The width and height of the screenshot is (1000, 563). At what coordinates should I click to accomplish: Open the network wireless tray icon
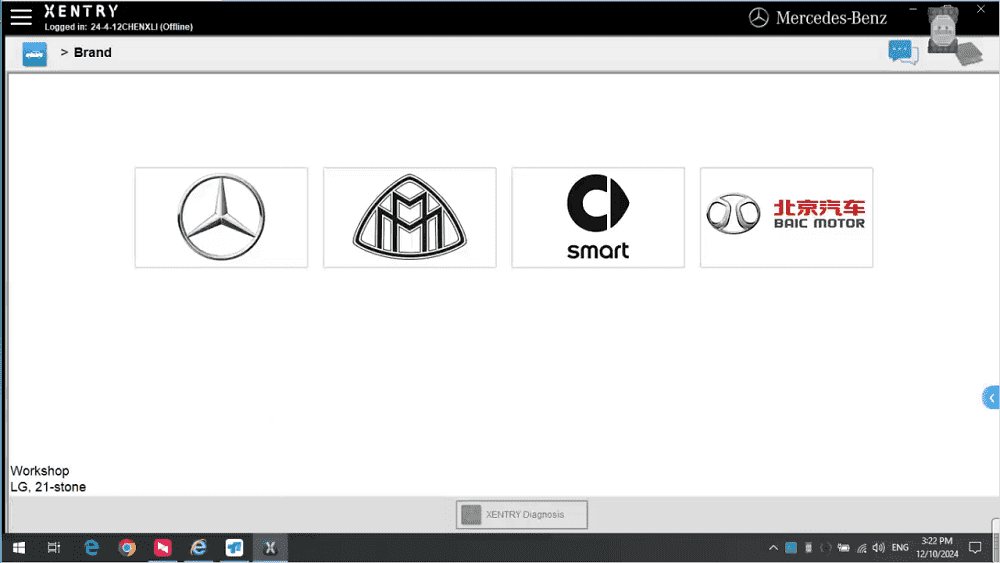point(862,548)
